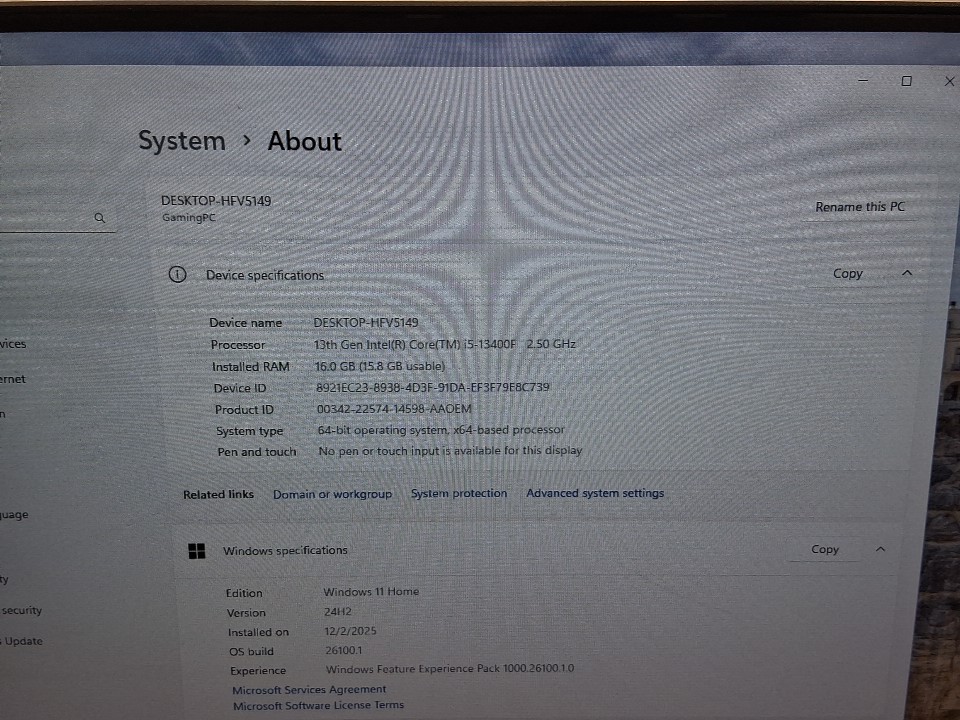Open Microsoft Software License Terms link
The height and width of the screenshot is (720, 960).
[318, 705]
